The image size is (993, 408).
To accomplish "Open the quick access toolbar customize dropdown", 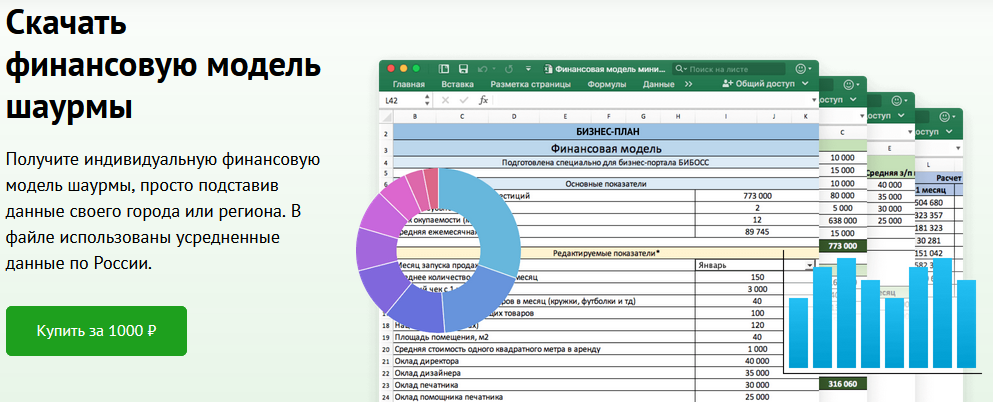I will pyautogui.click(x=527, y=69).
